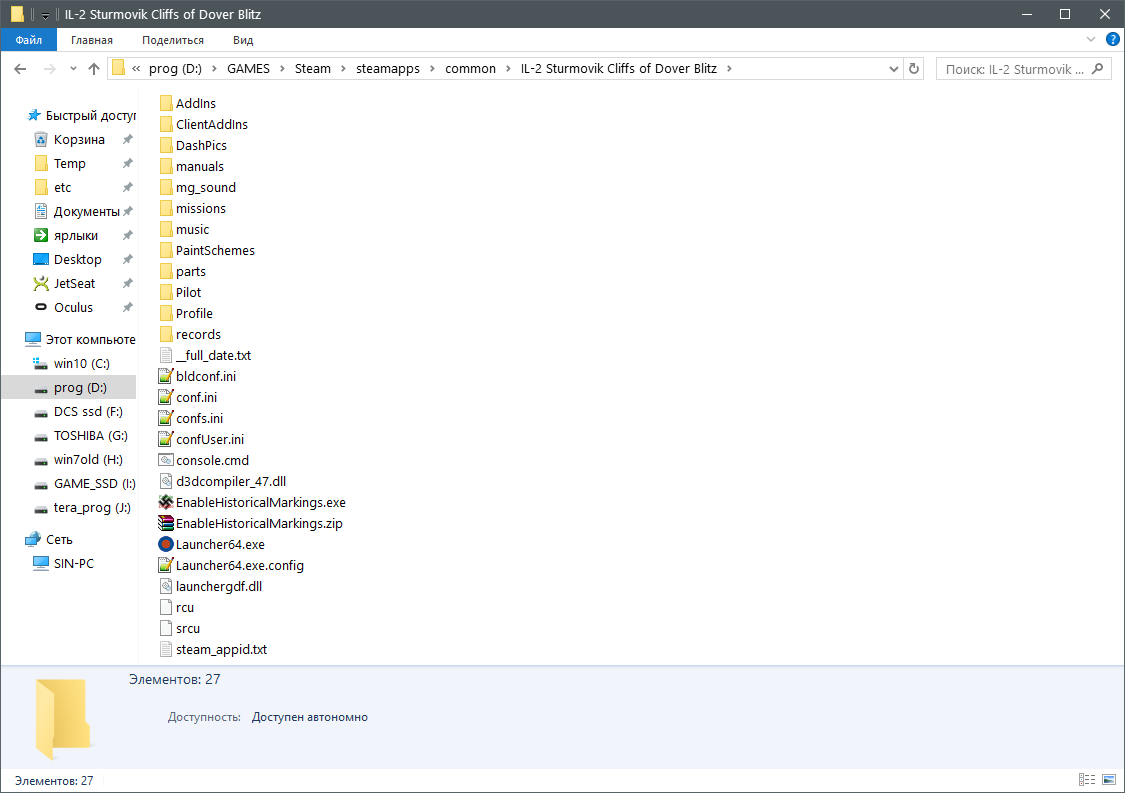Image resolution: width=1125 pixels, height=793 pixels.
Task: Open DCS ssd (F:) drive
Action: click(88, 412)
